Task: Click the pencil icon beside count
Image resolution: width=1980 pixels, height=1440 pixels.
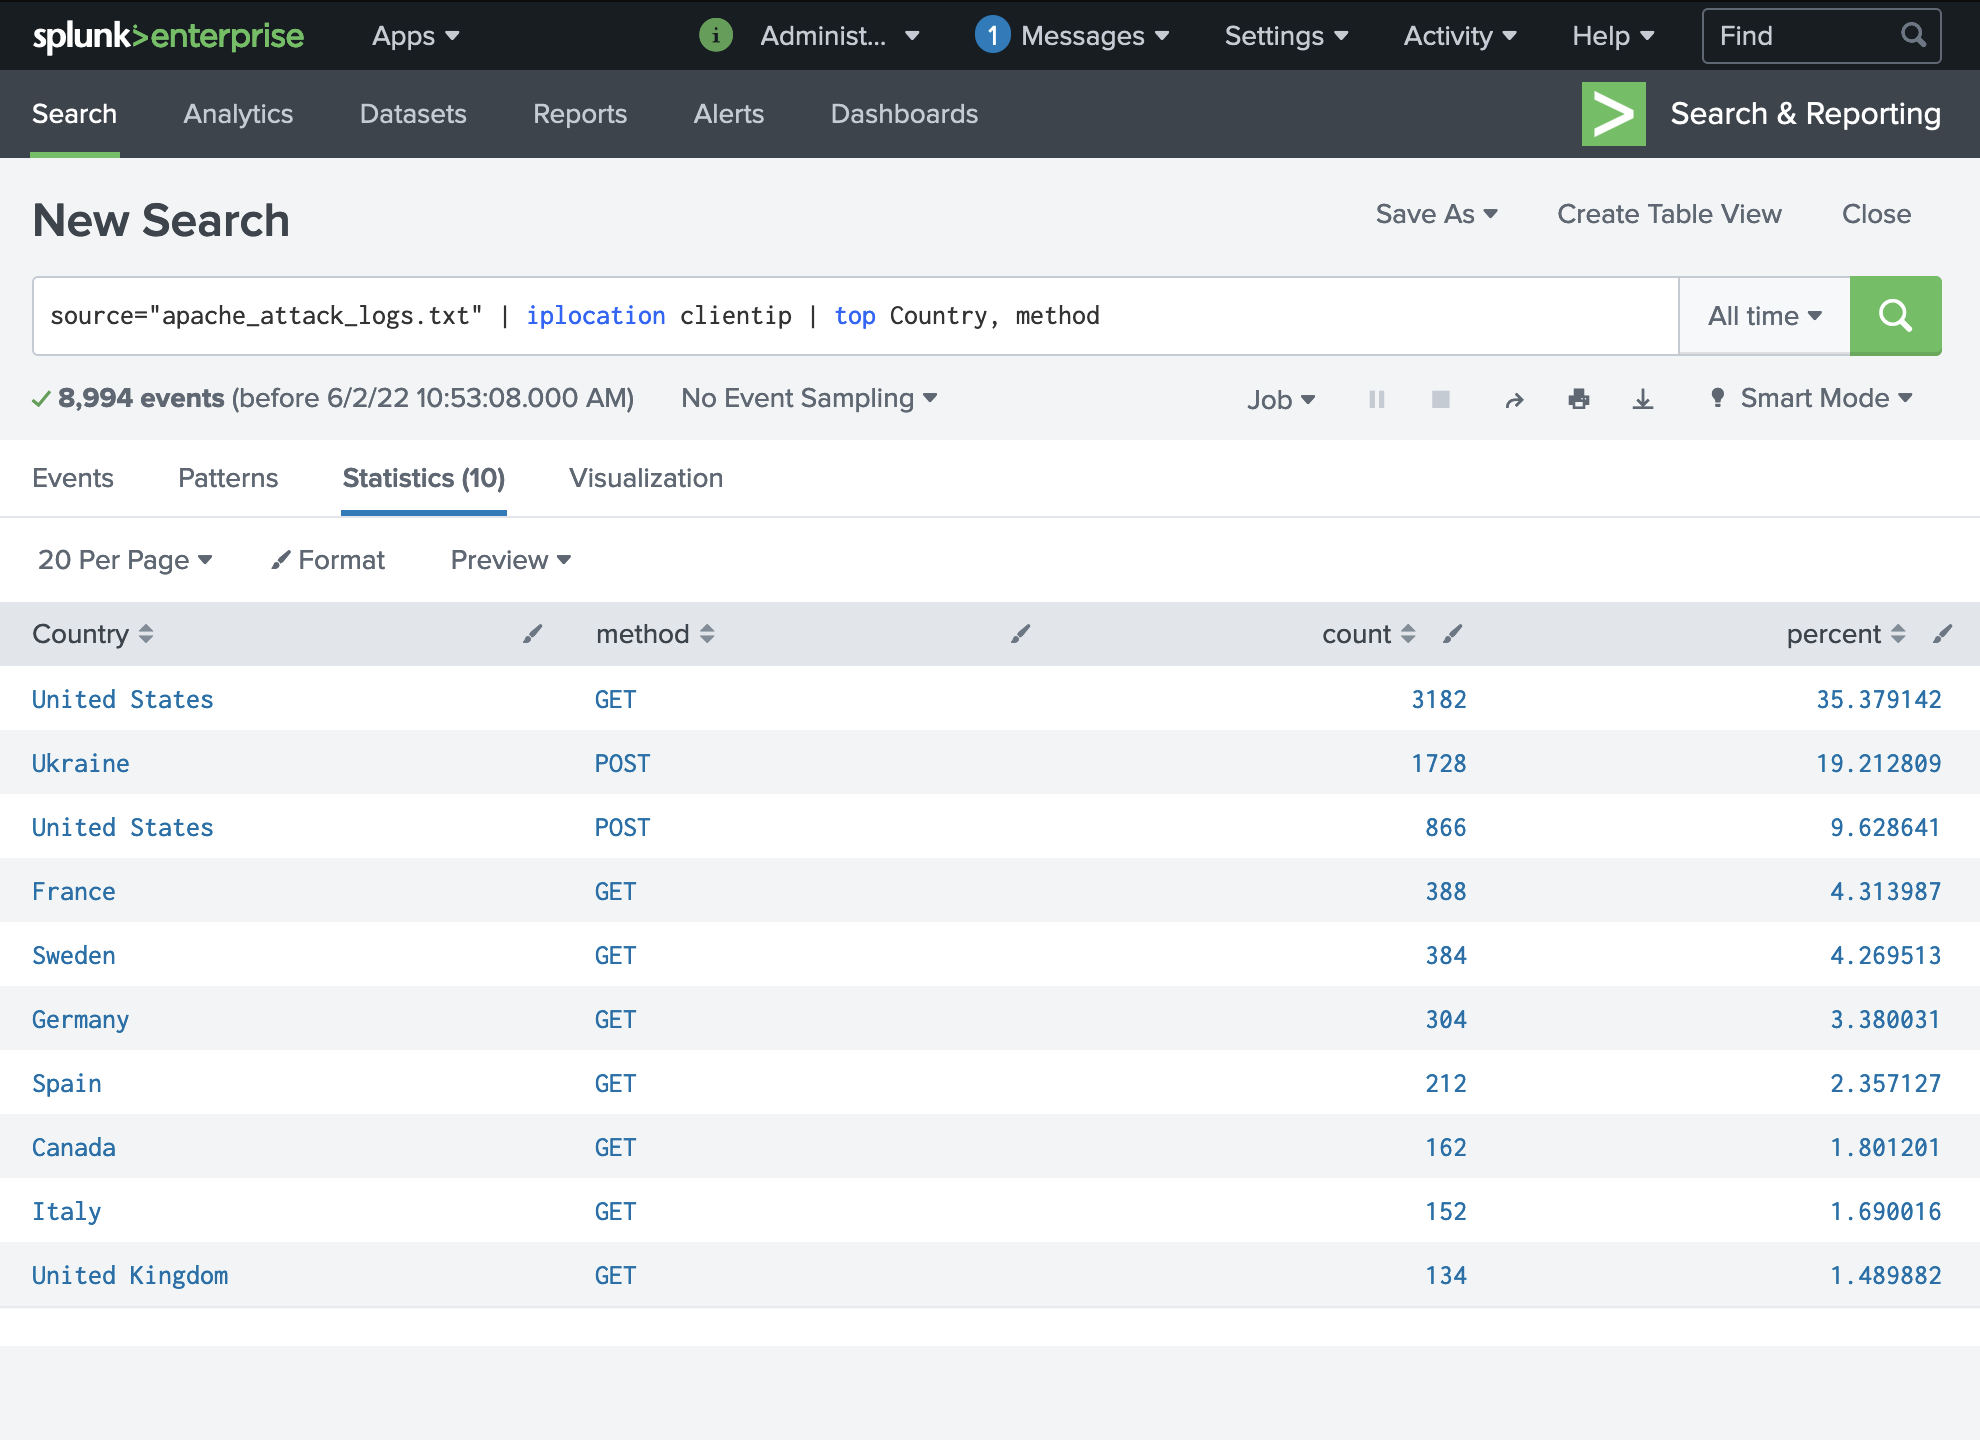Action: coord(1452,634)
